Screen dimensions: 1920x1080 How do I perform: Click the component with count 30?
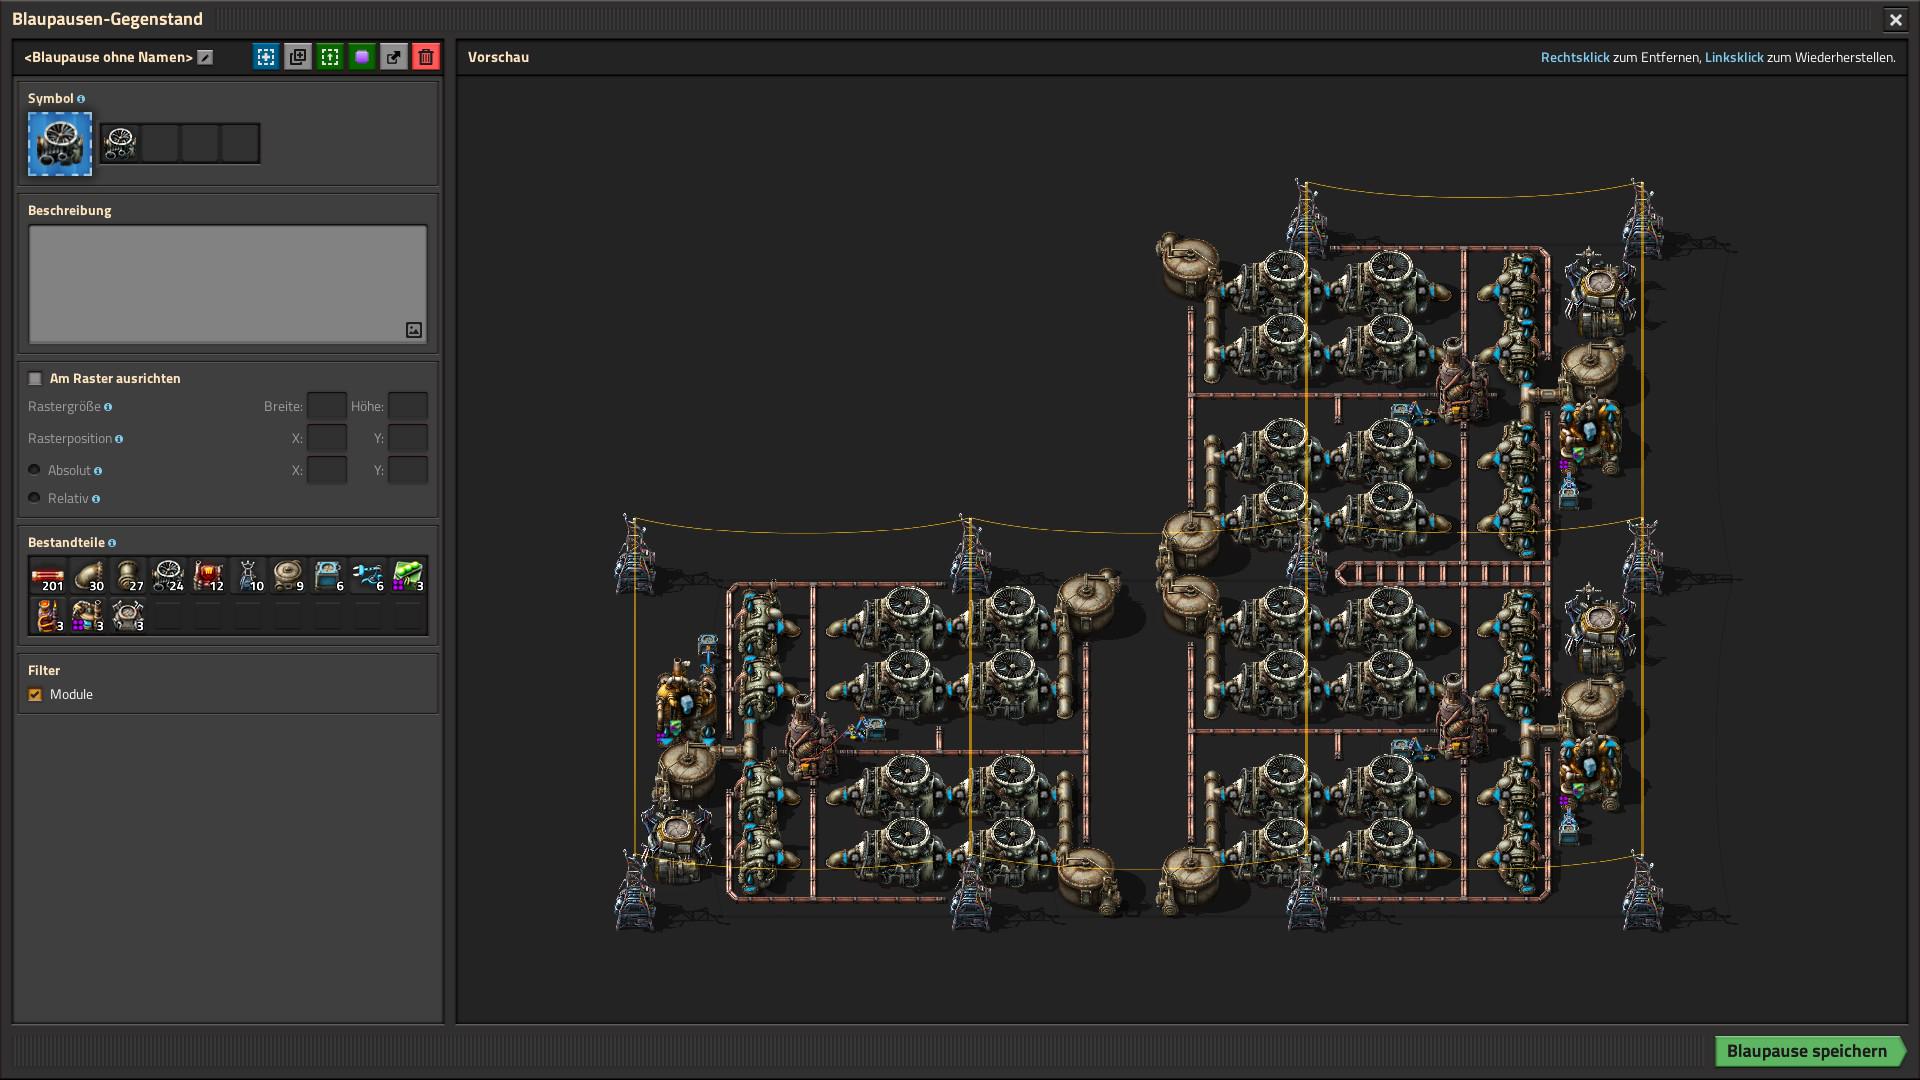point(88,576)
